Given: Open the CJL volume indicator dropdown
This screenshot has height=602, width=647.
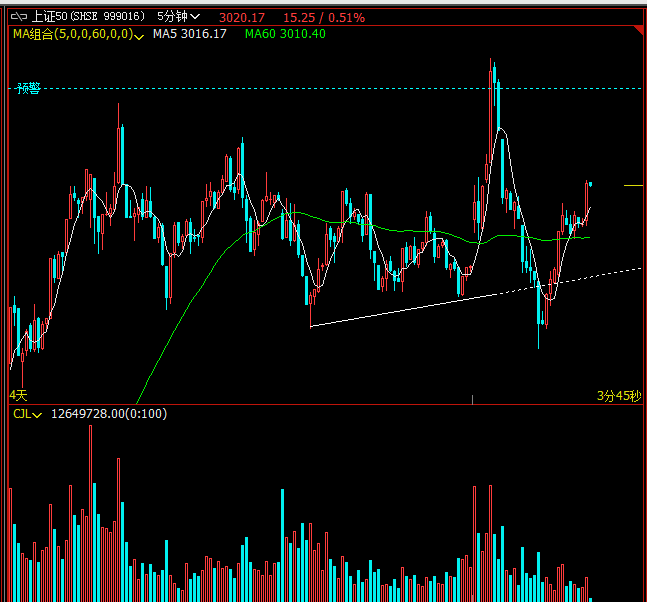Looking at the screenshot, I should (x=27, y=414).
